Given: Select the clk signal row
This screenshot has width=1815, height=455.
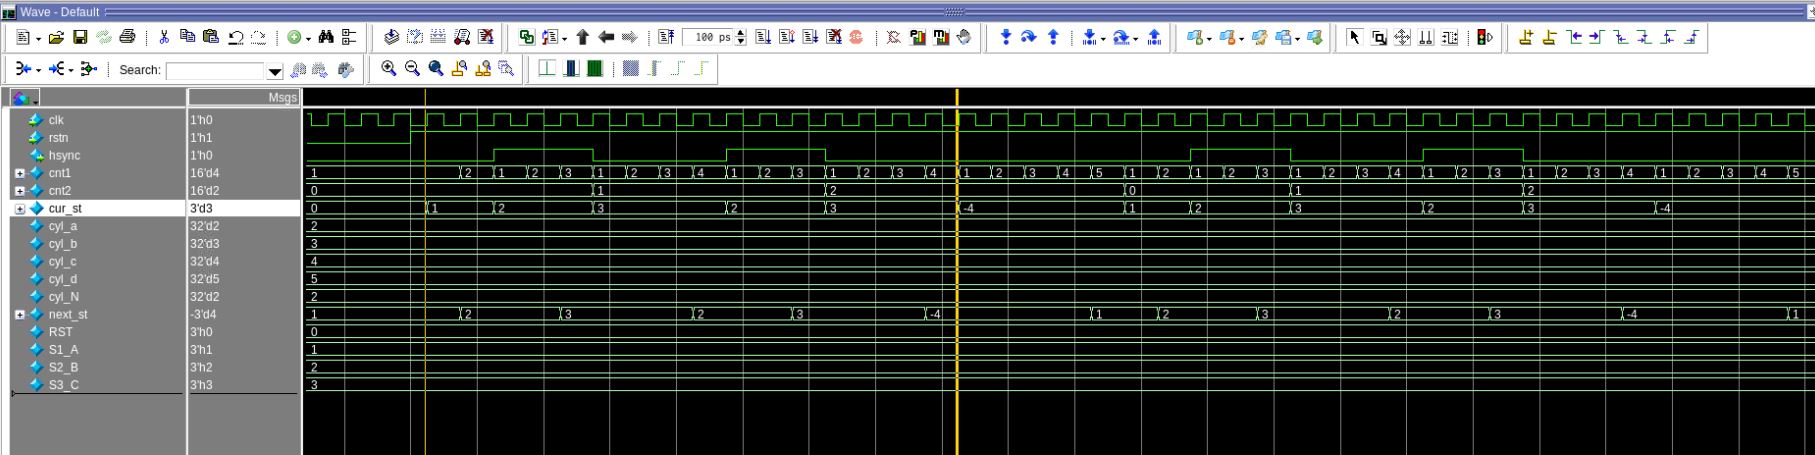Looking at the screenshot, I should pos(96,120).
